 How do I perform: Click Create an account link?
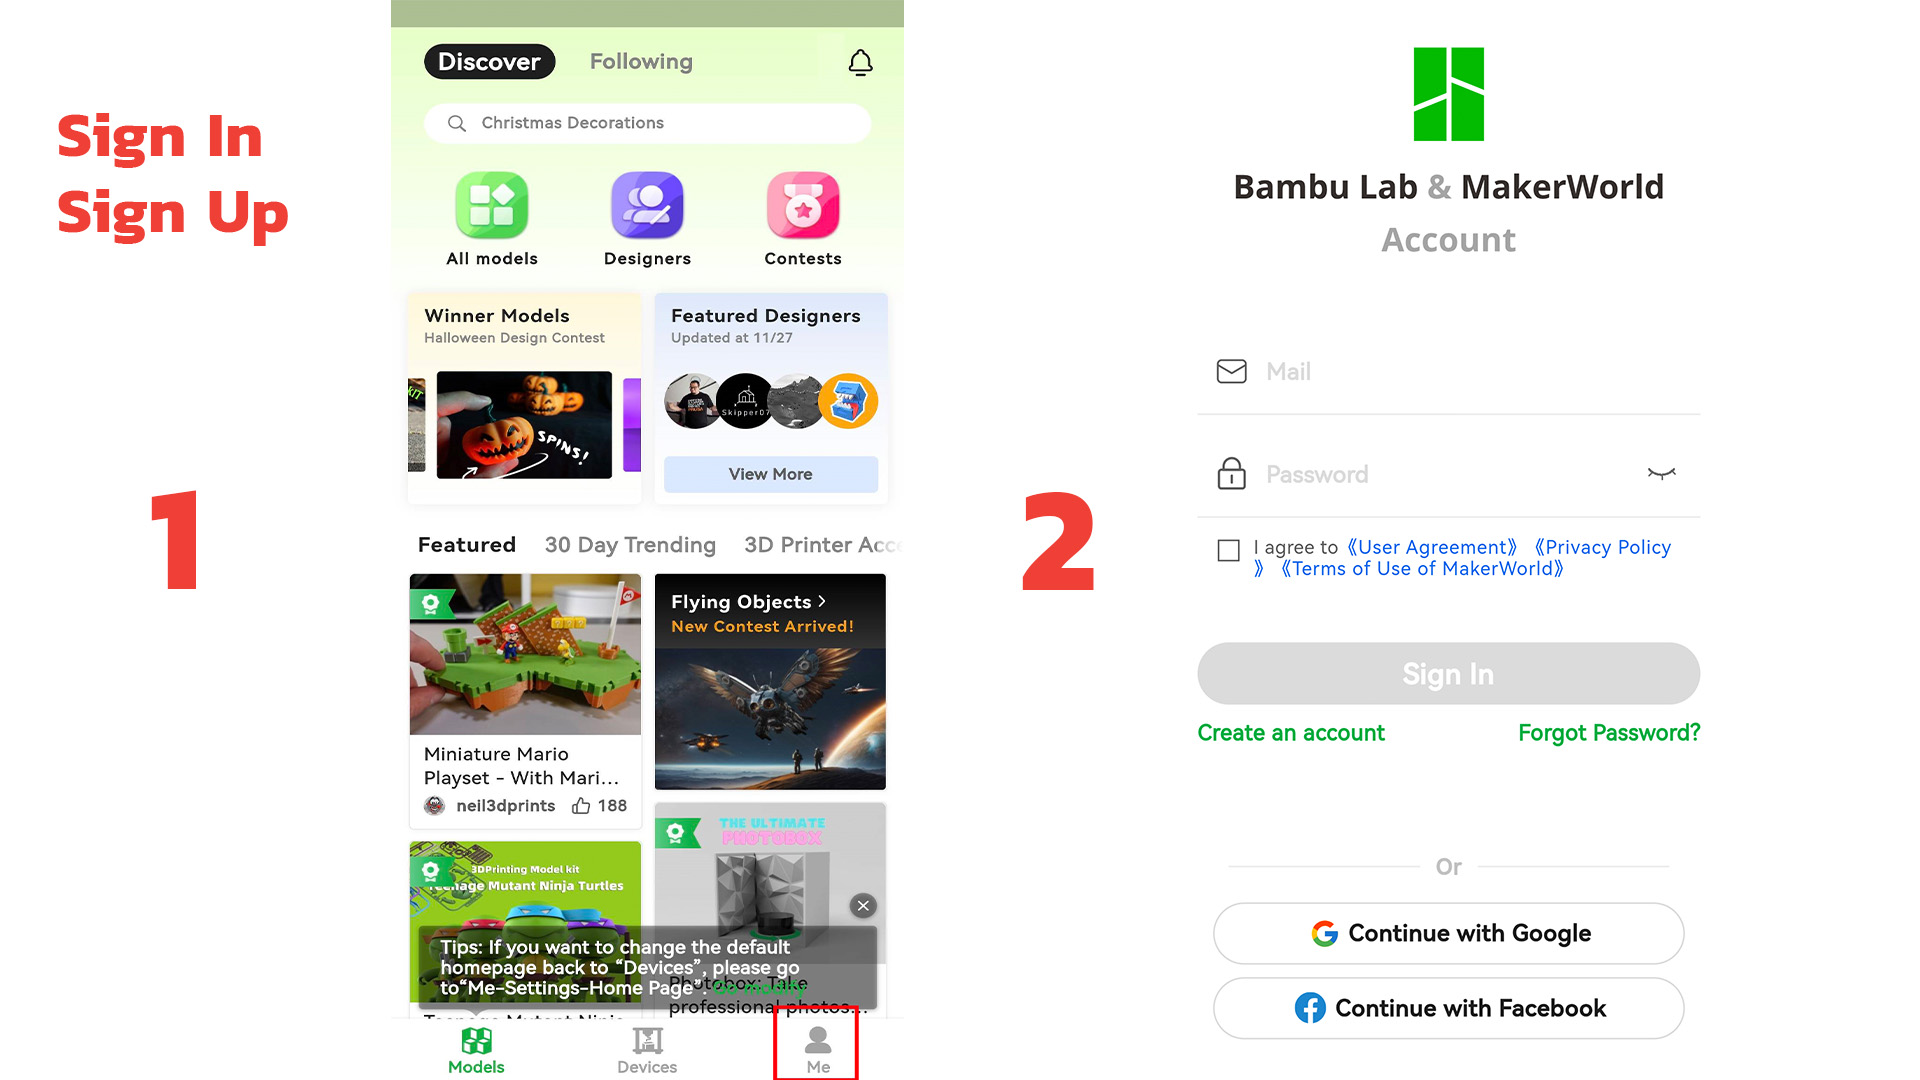[1291, 733]
